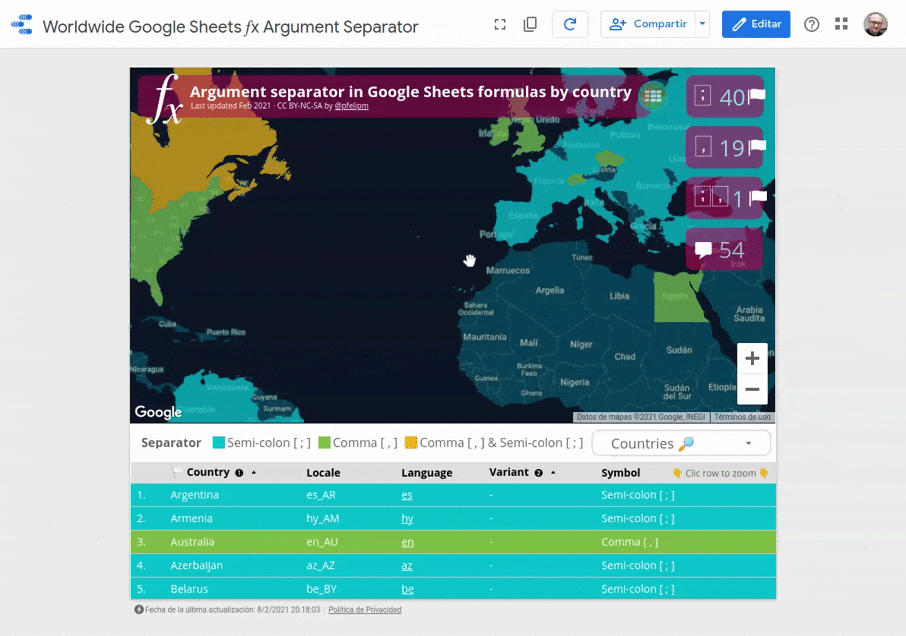Click the Variant info icon
The height and width of the screenshot is (636, 906).
[x=539, y=473]
